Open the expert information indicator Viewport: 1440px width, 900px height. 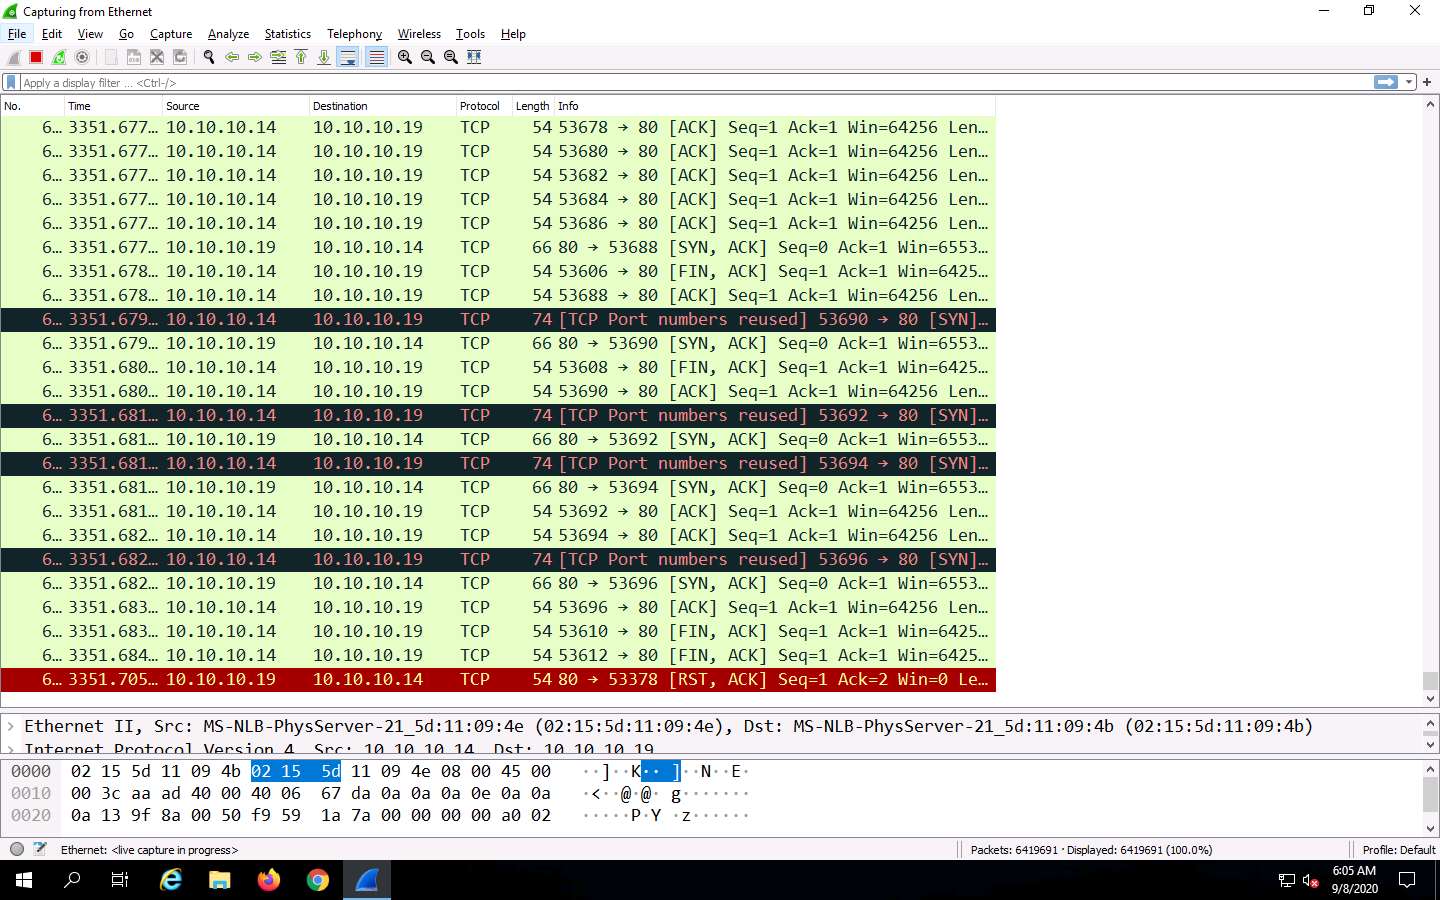(15, 849)
